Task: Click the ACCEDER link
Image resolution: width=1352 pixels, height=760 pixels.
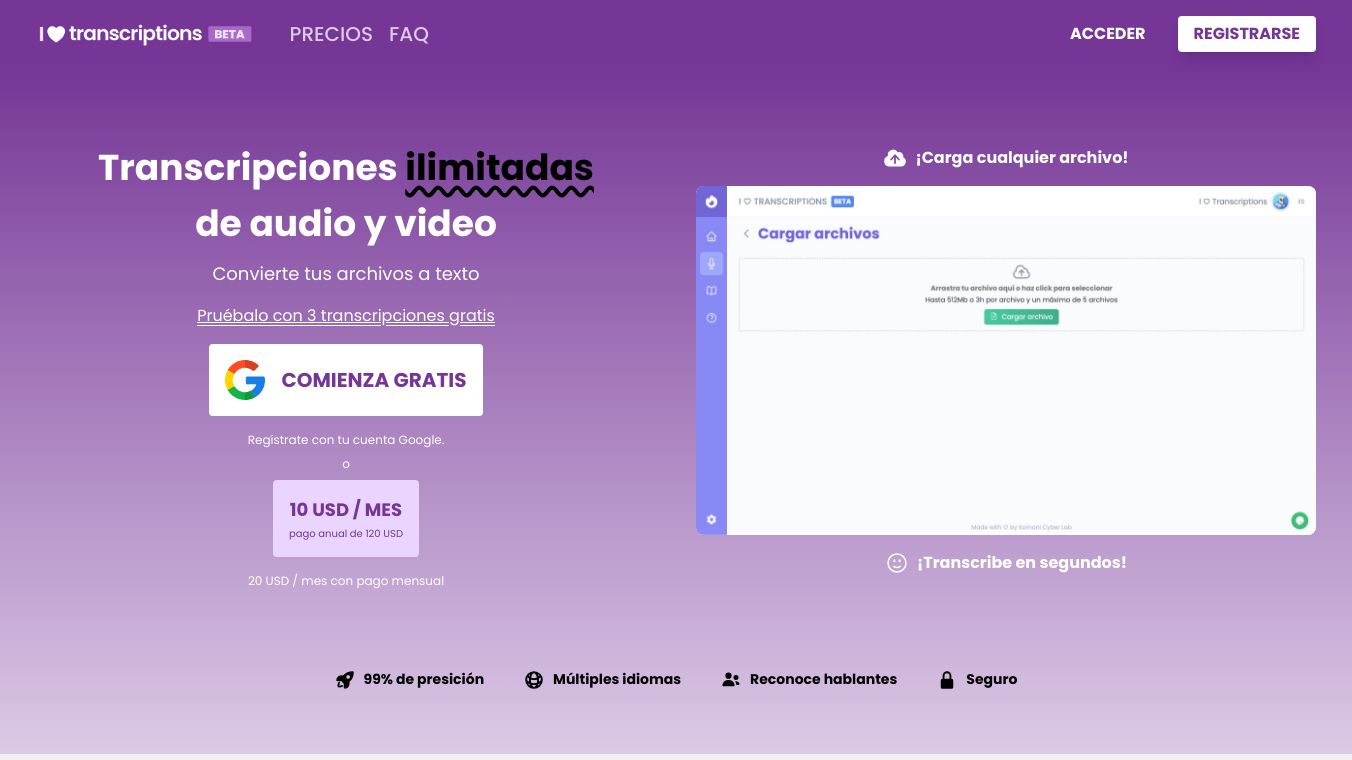Action: 1107,34
